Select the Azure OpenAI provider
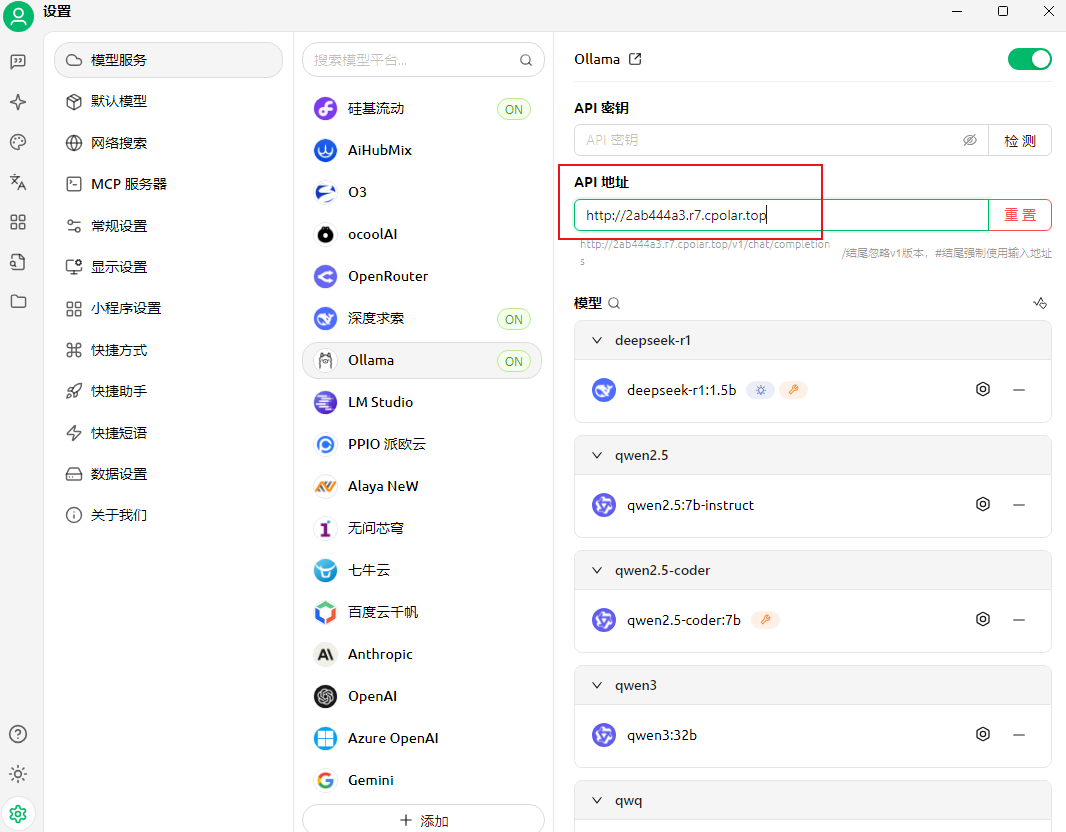1066x832 pixels. pos(422,738)
